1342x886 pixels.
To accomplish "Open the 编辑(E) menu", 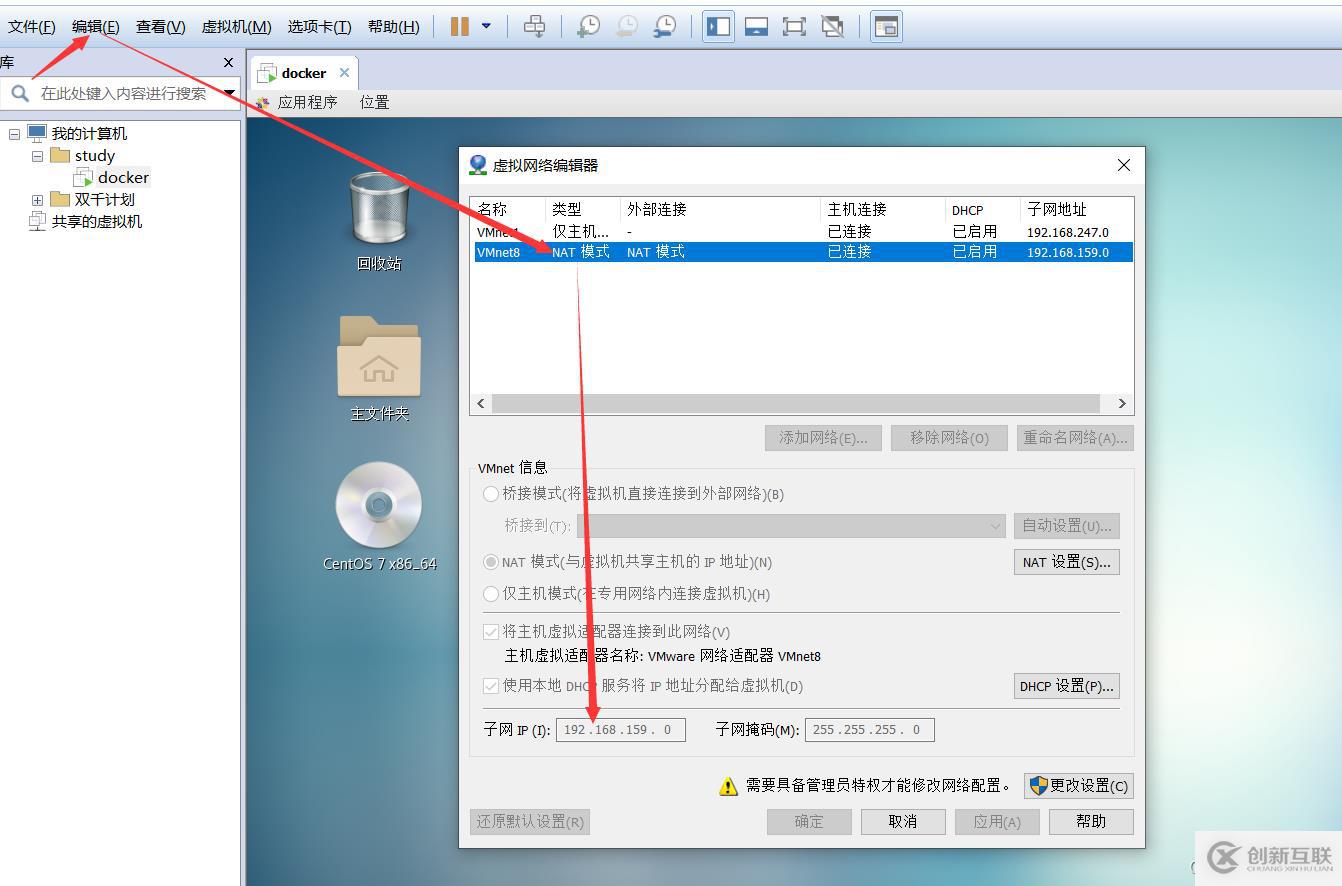I will (x=96, y=27).
